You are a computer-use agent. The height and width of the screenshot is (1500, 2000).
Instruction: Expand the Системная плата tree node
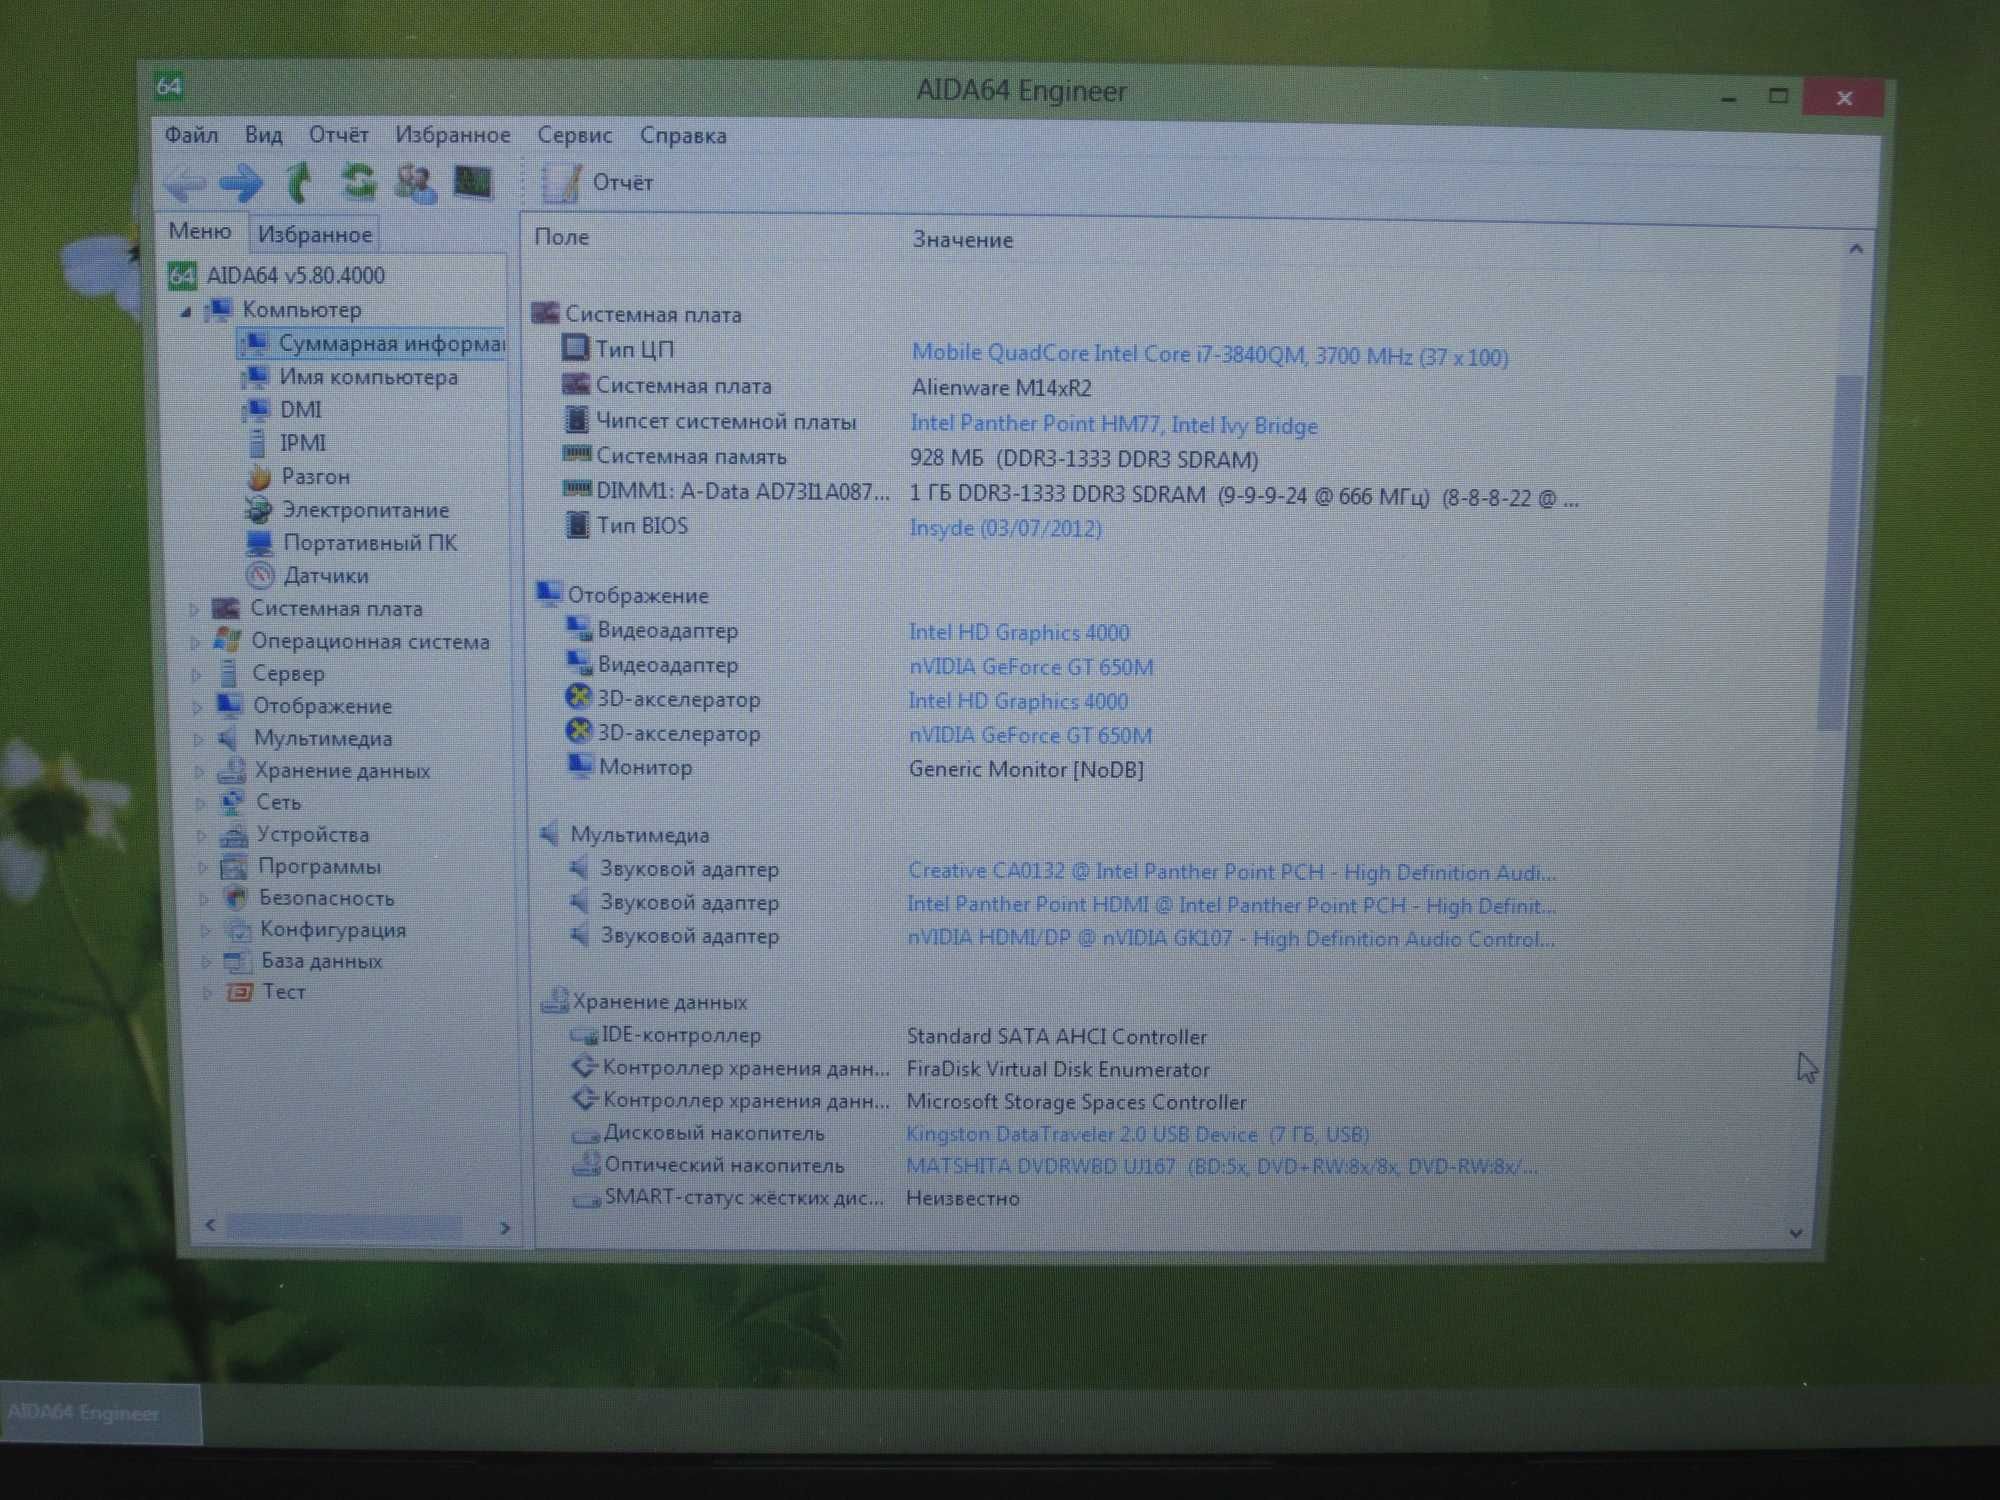[194, 608]
